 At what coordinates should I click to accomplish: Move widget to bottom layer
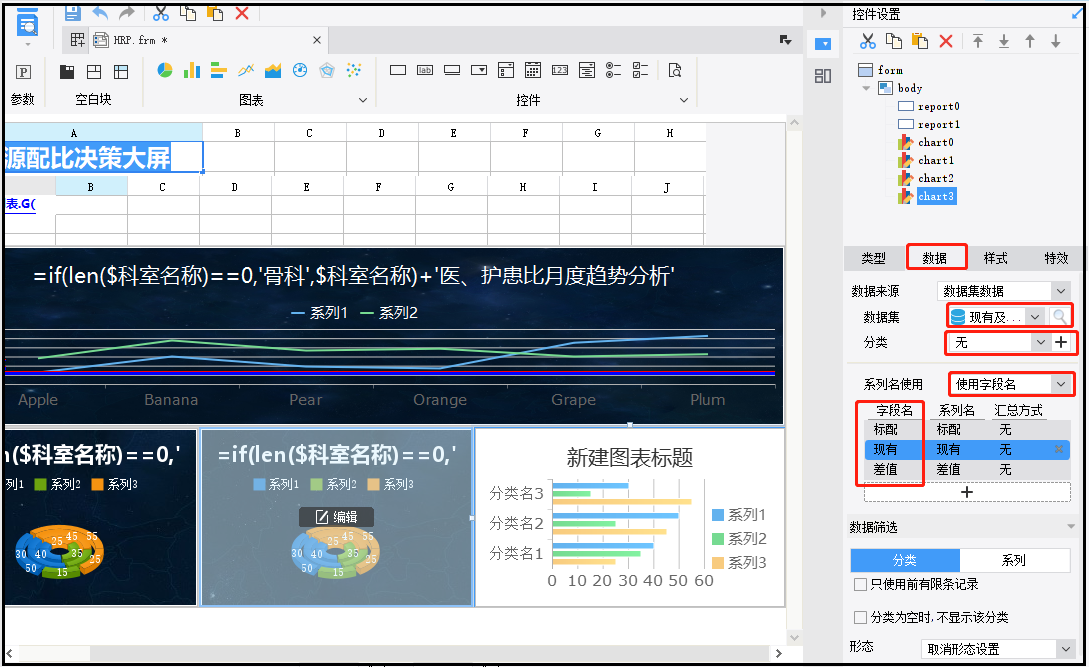coord(1004,41)
